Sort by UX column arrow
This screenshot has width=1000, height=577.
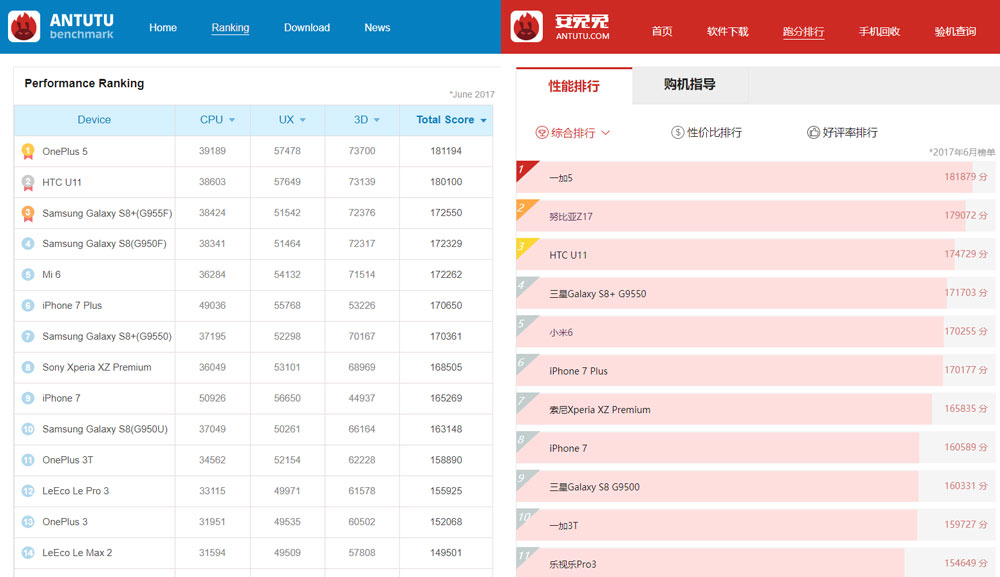click(x=303, y=120)
